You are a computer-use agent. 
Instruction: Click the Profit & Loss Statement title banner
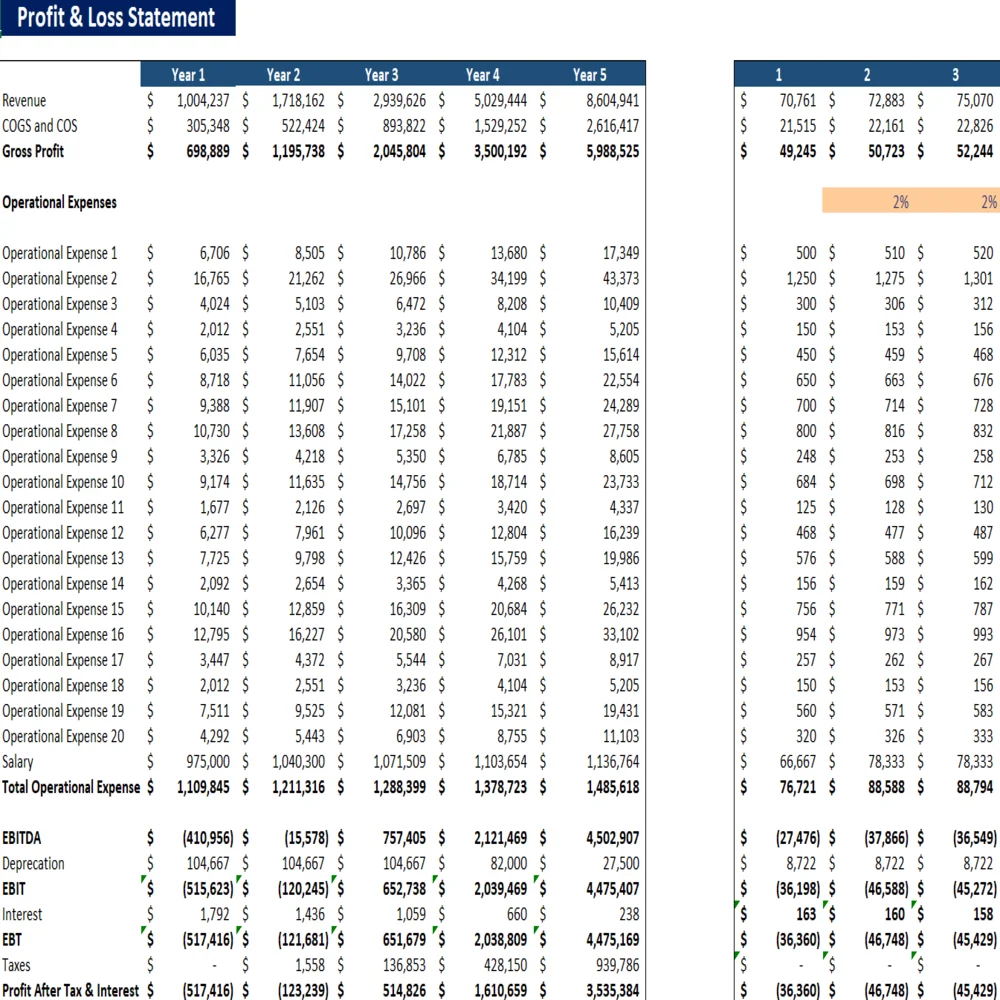pos(118,18)
